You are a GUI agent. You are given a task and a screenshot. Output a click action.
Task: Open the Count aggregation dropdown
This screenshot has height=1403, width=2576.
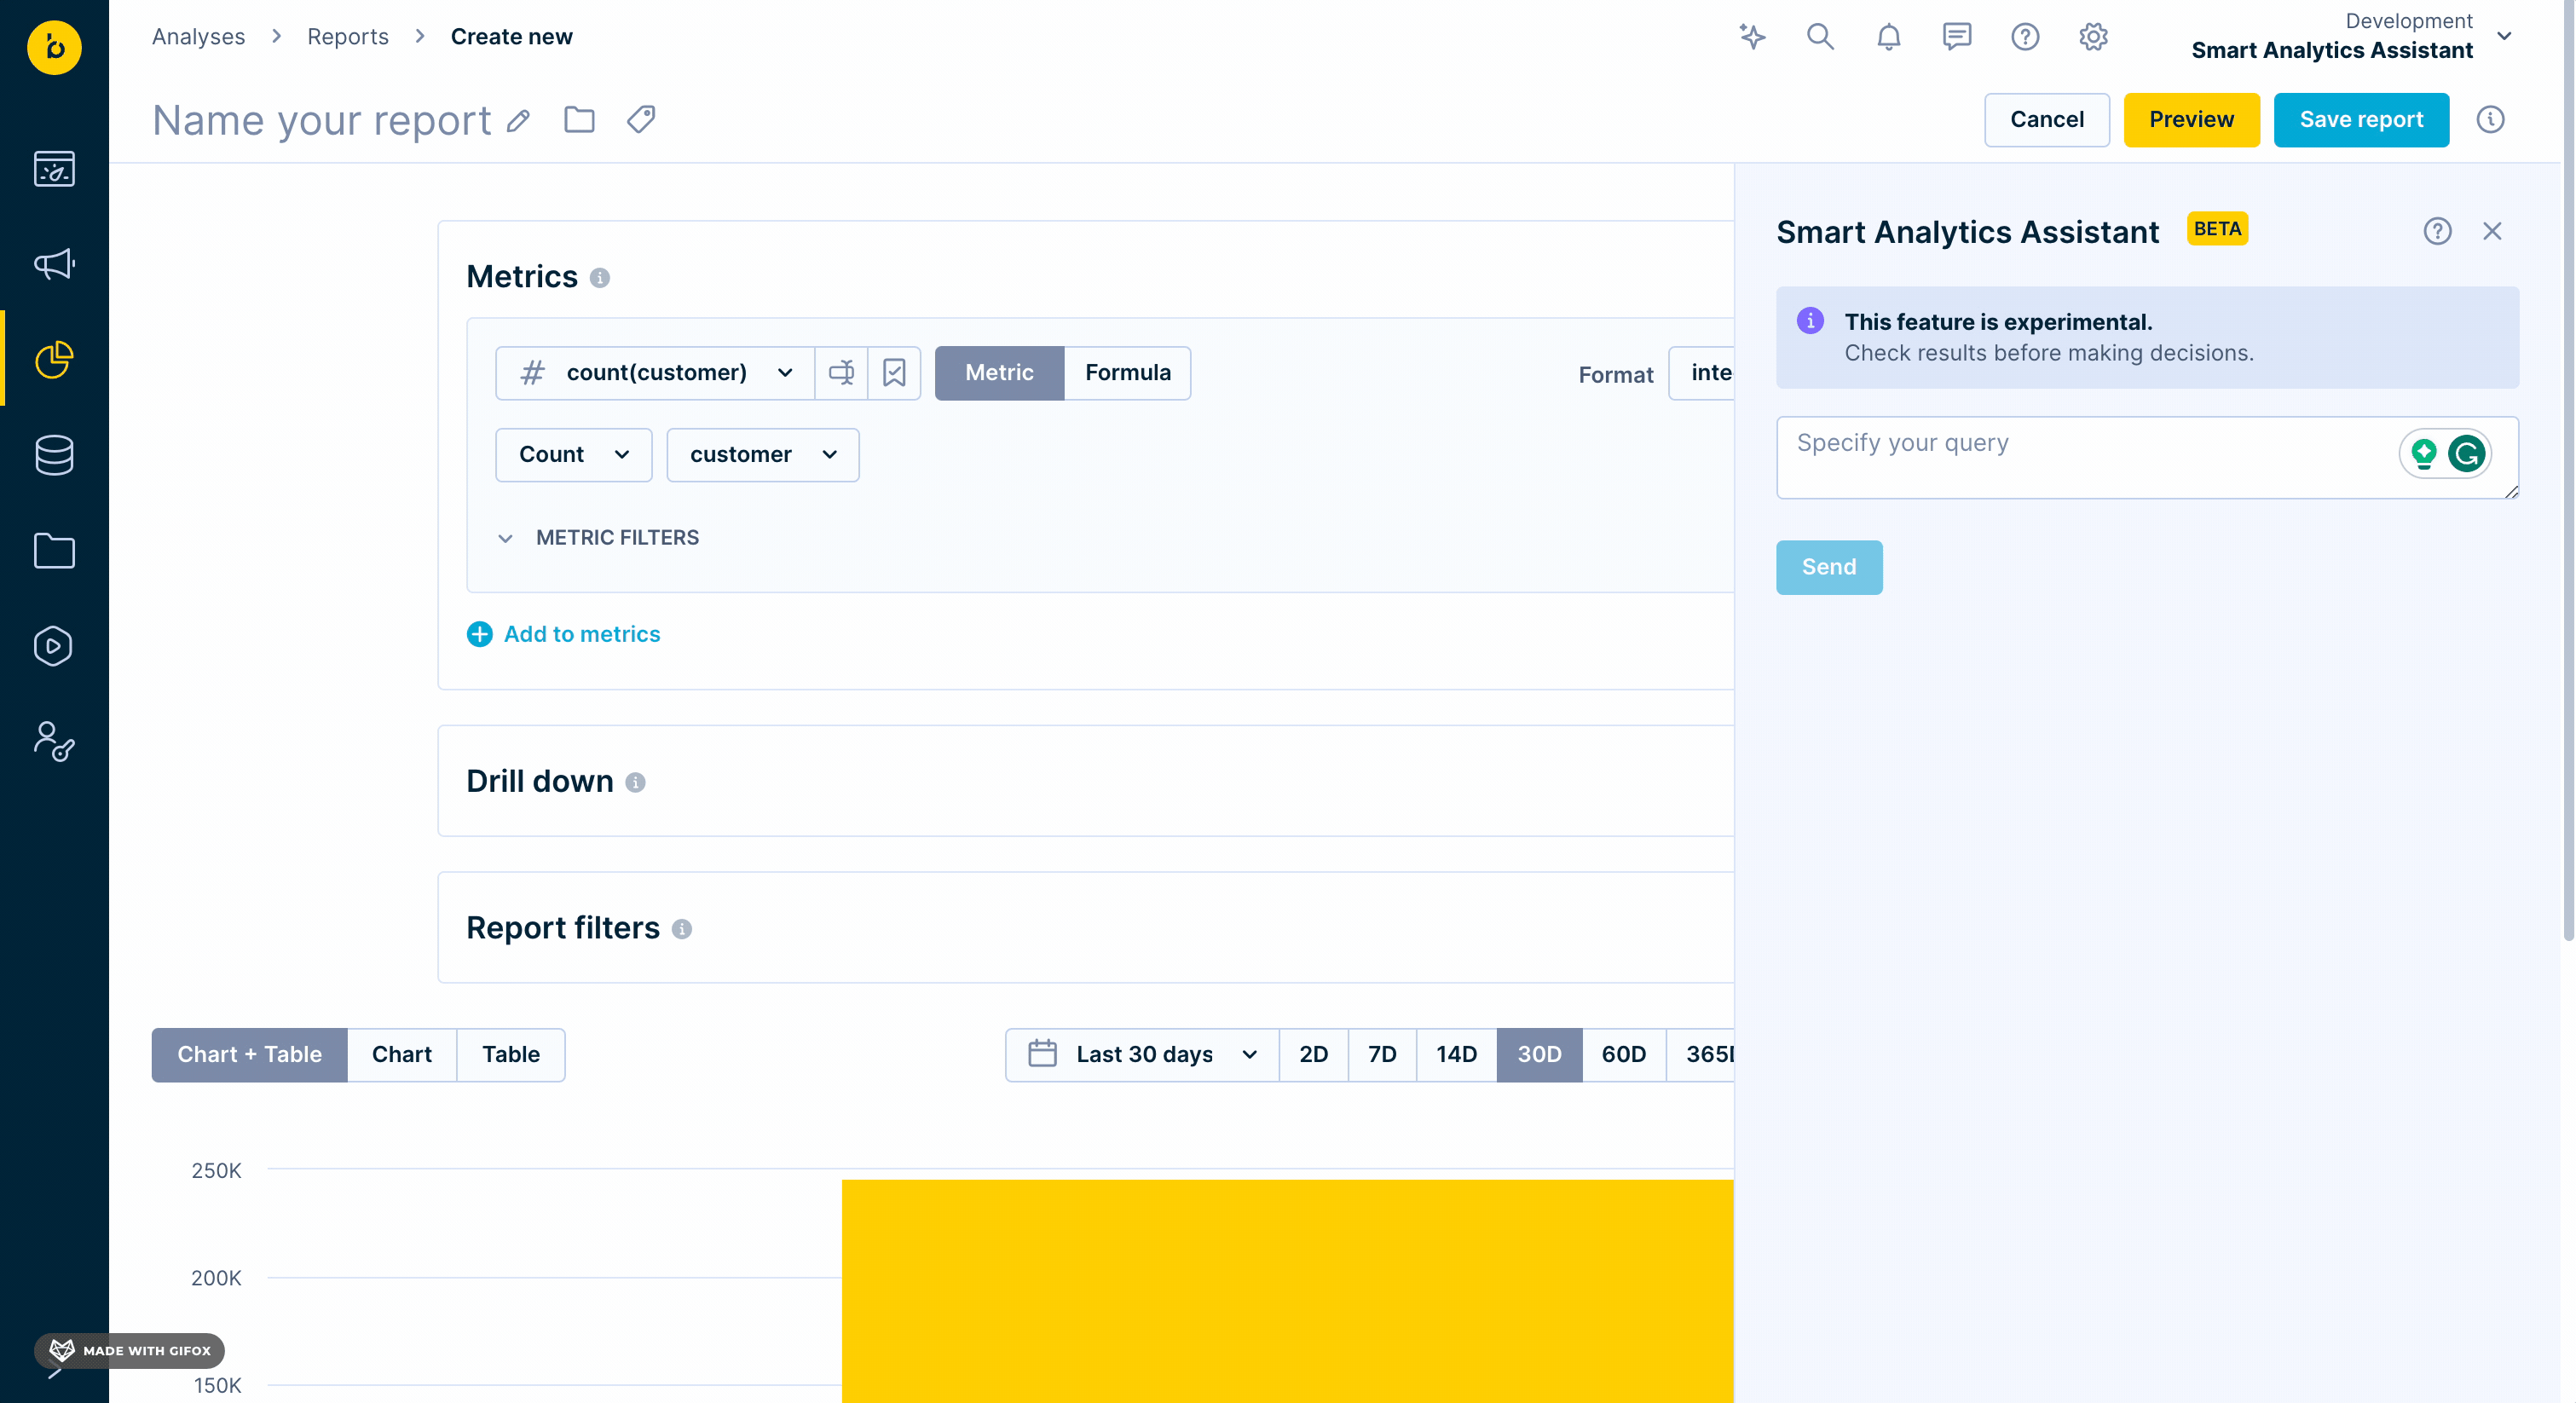[x=573, y=455]
